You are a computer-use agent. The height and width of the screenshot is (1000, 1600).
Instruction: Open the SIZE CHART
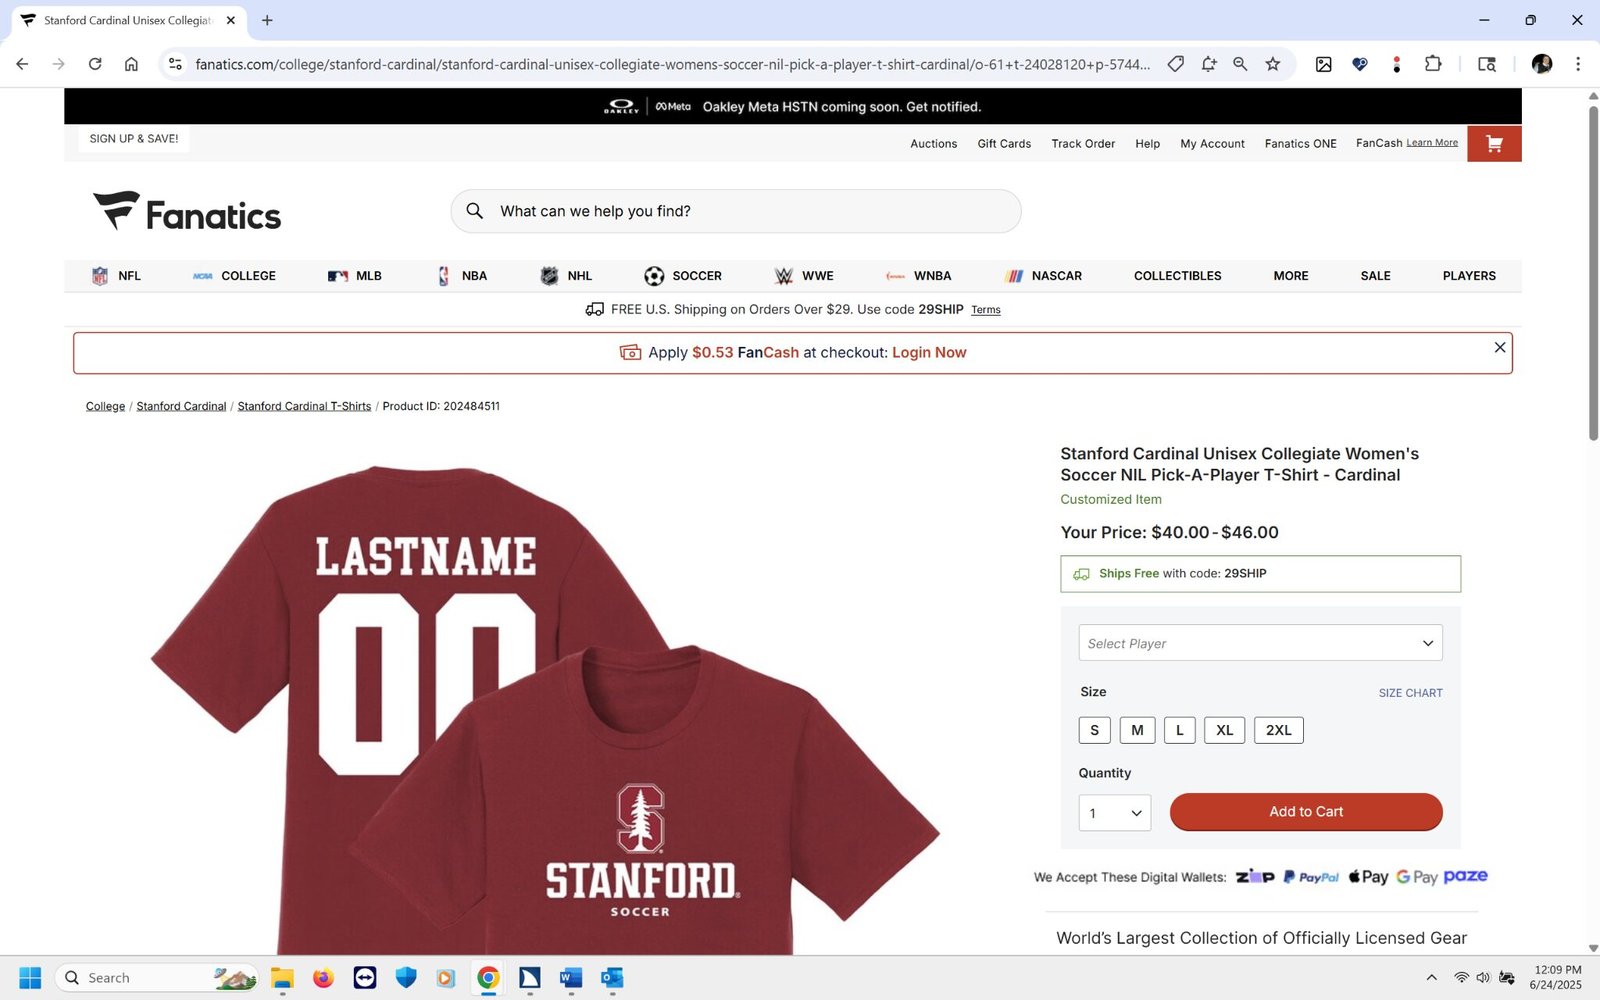[1410, 693]
